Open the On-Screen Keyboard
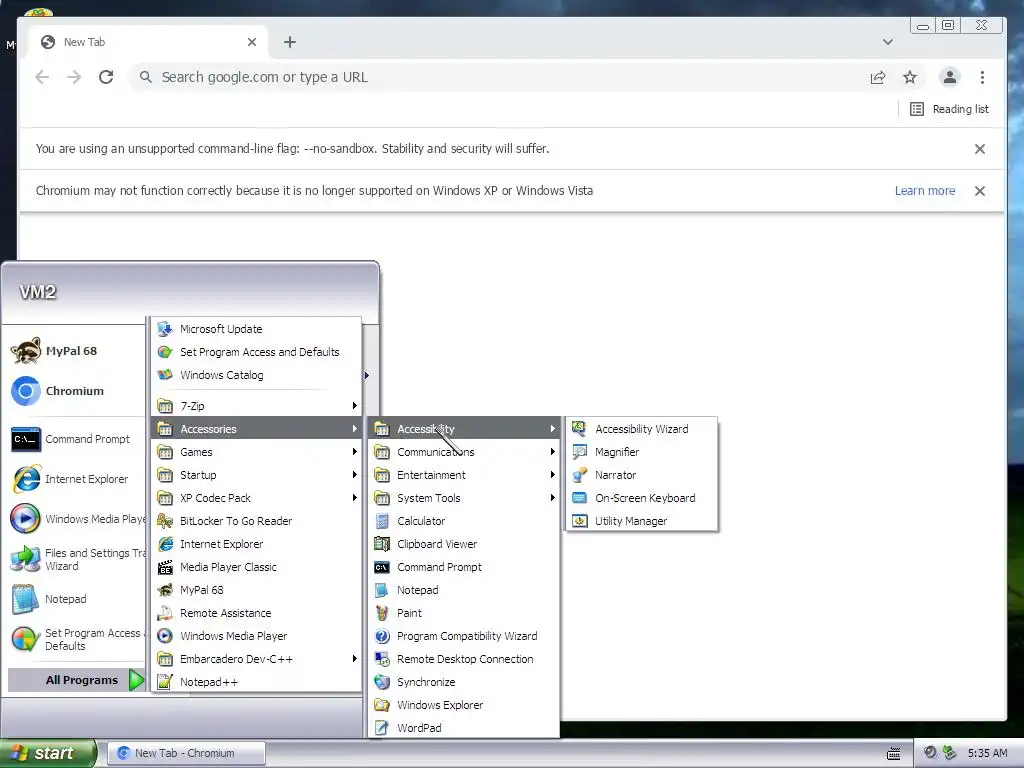The width and height of the screenshot is (1024, 768). click(642, 498)
